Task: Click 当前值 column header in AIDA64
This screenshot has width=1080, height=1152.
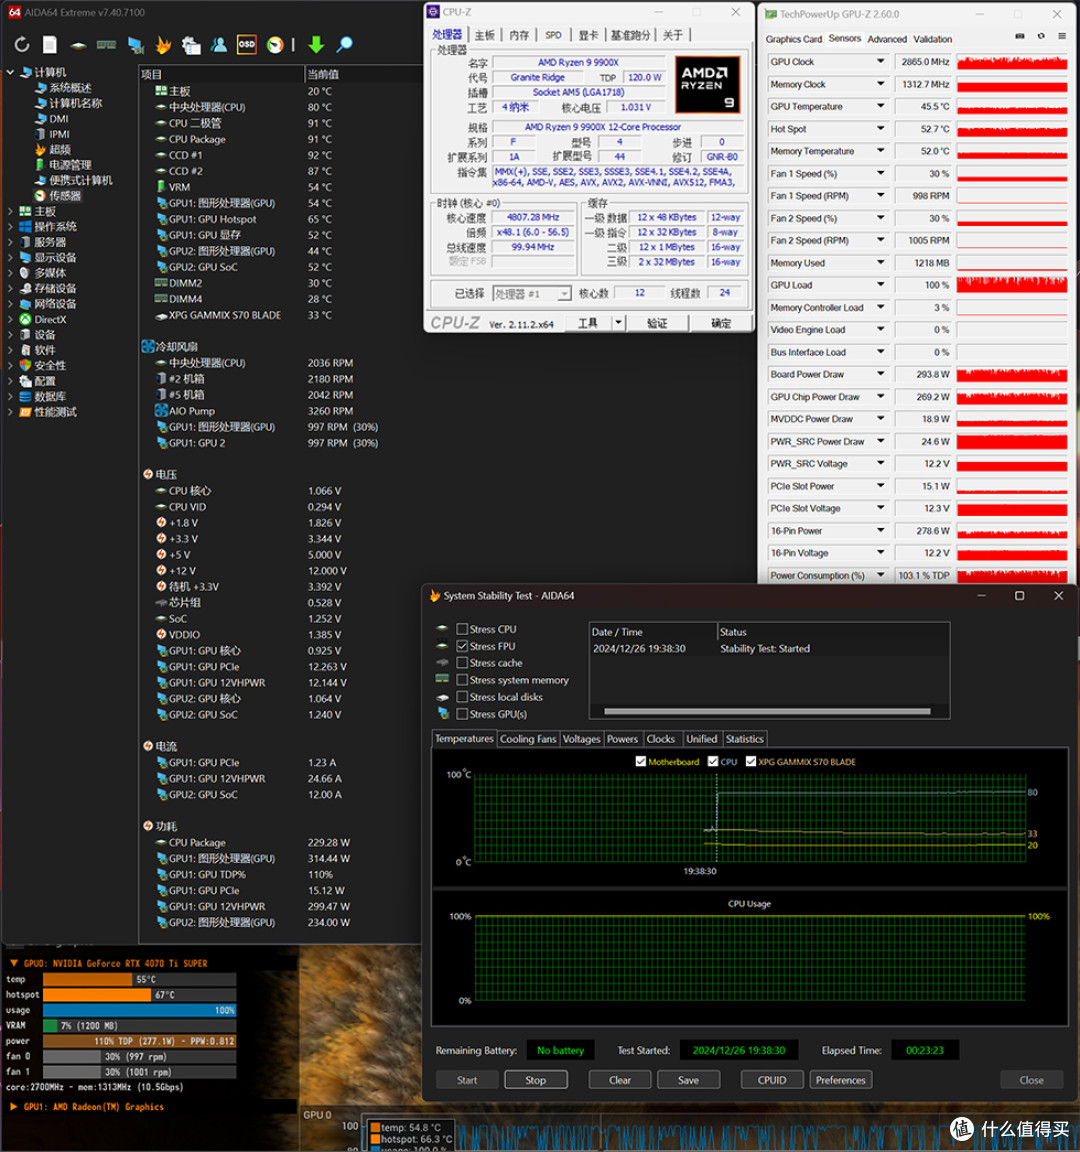Action: [363, 74]
